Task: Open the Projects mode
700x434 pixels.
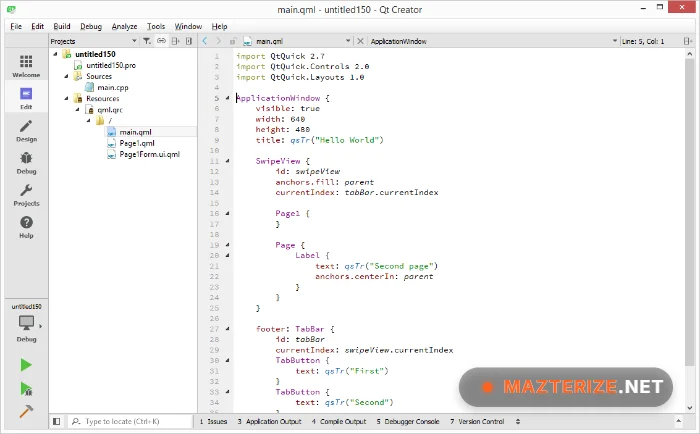Action: tap(26, 195)
